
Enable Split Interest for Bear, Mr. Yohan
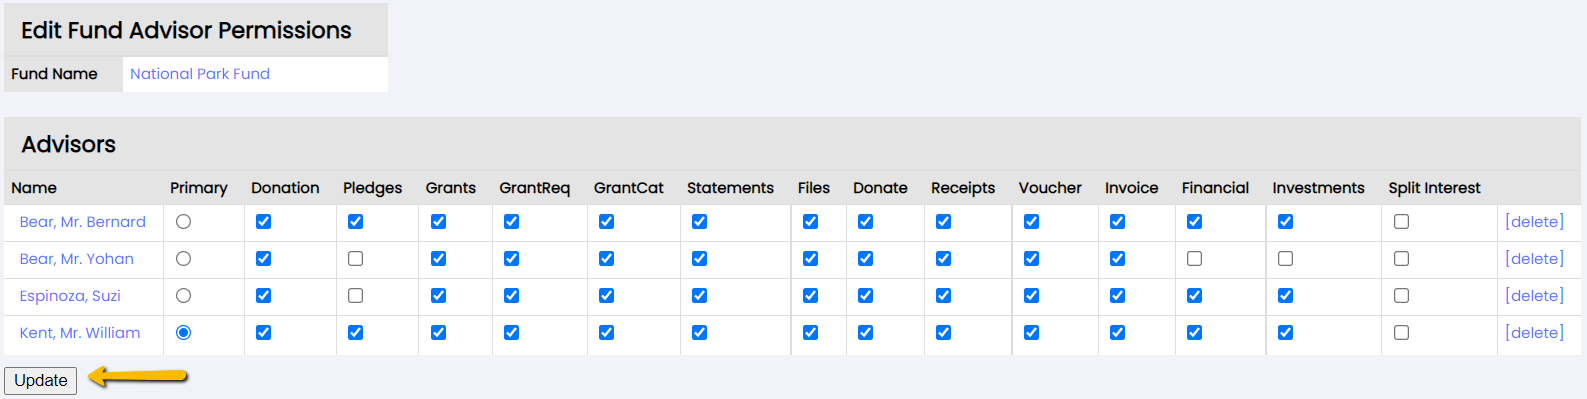pos(1401,259)
